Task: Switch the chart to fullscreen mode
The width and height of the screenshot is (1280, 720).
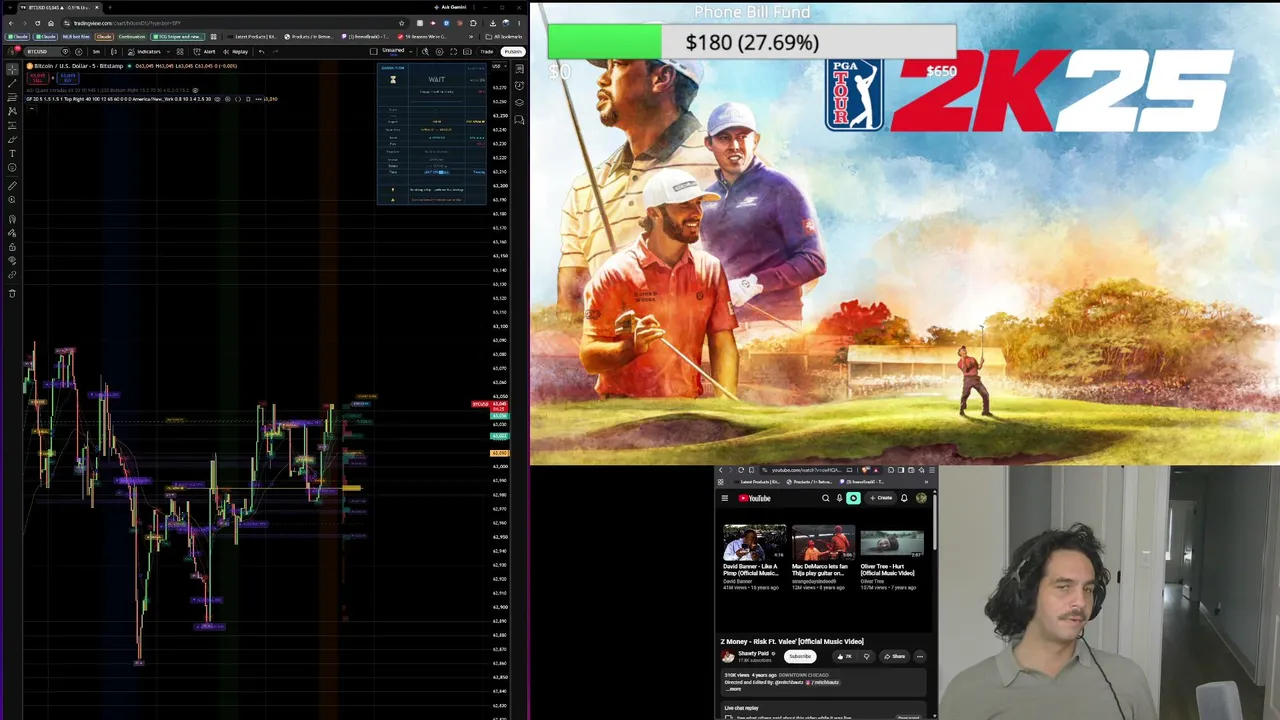Action: (453, 51)
